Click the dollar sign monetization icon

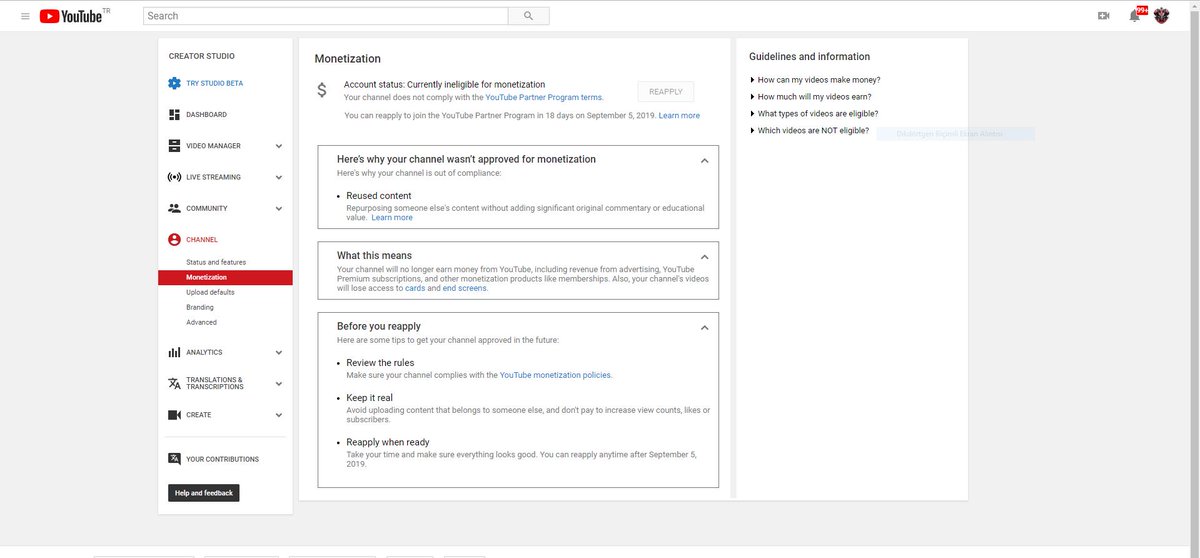click(x=321, y=90)
